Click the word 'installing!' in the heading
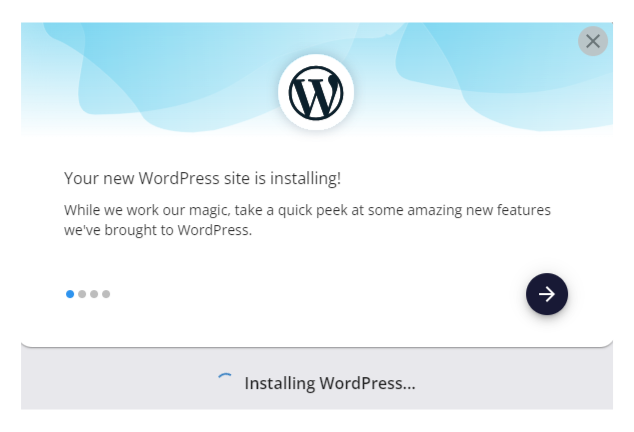The image size is (634, 432). tap(305, 178)
